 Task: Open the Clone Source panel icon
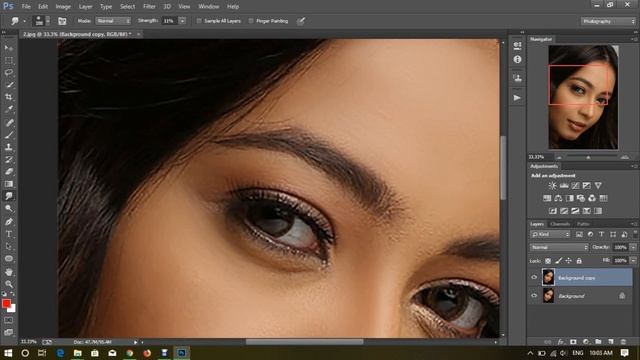(x=517, y=78)
